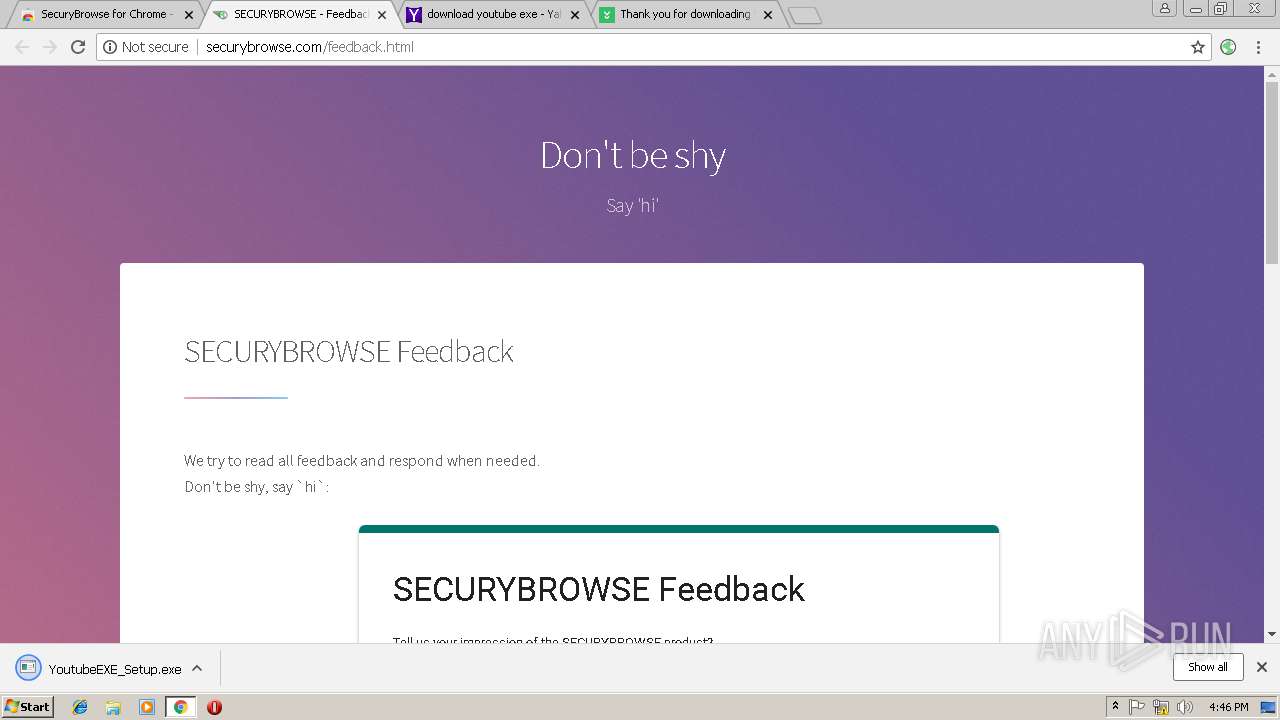This screenshot has width=1280, height=720.
Task: Click the Don't be shy heading
Action: pyautogui.click(x=633, y=155)
